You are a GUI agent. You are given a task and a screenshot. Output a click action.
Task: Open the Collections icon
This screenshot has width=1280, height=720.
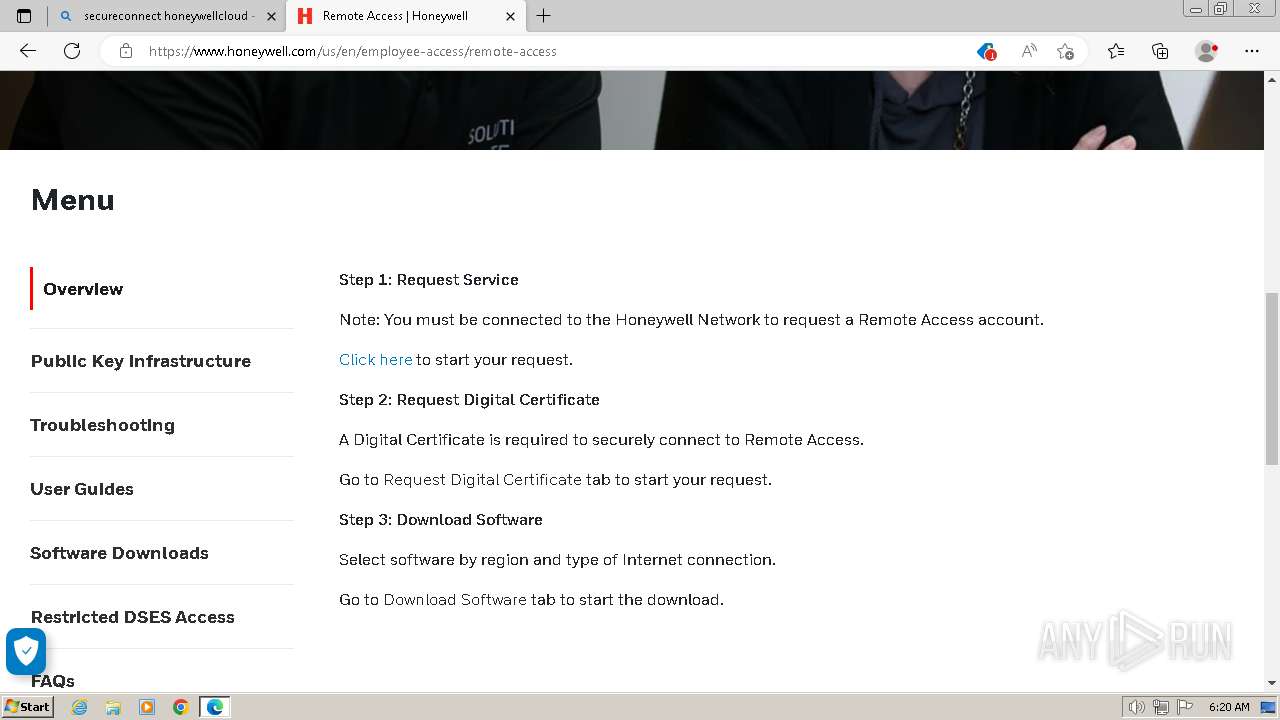pos(1160,51)
